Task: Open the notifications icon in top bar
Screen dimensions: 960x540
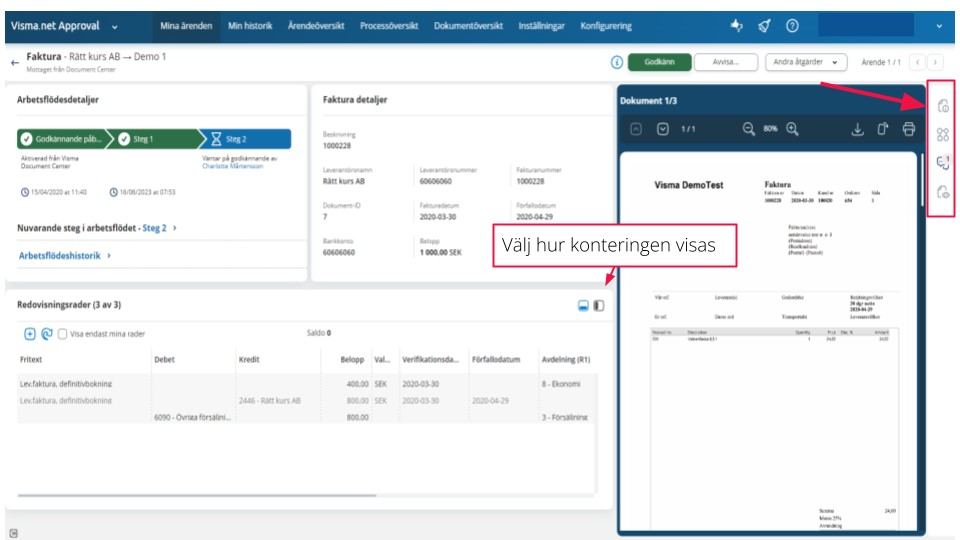Action: [737, 26]
